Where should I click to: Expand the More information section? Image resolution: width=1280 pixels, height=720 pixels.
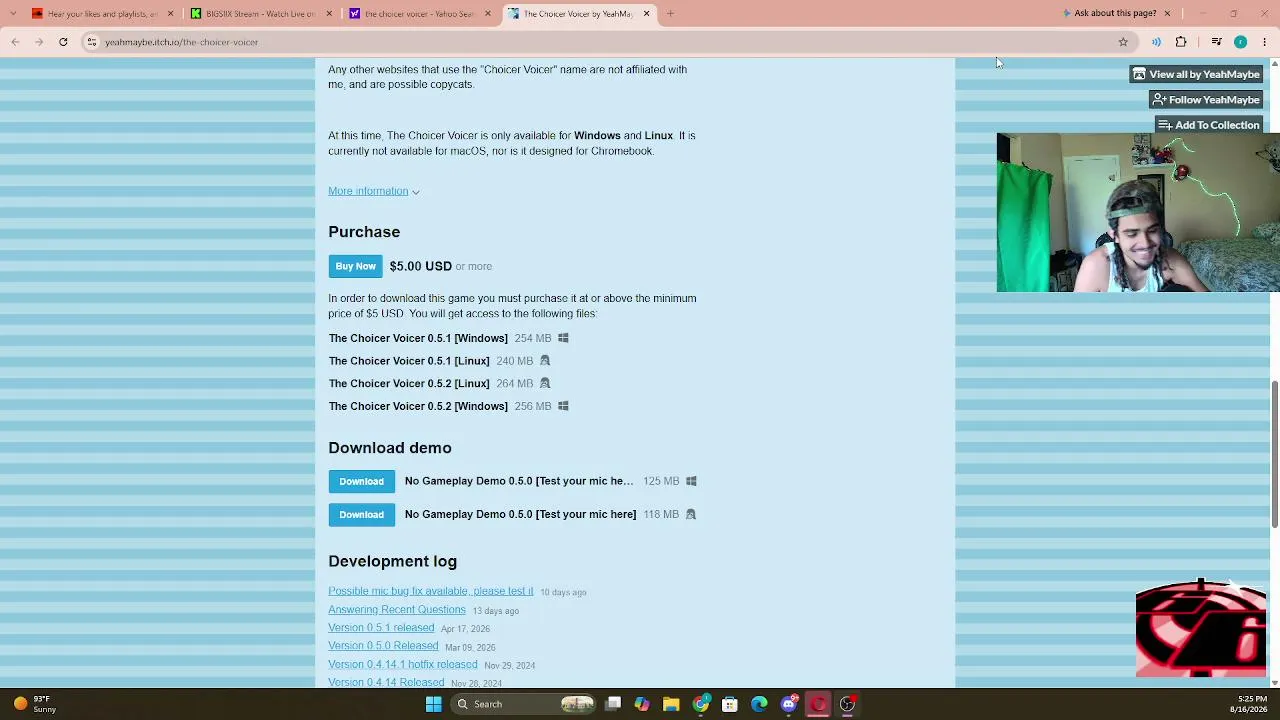(373, 191)
